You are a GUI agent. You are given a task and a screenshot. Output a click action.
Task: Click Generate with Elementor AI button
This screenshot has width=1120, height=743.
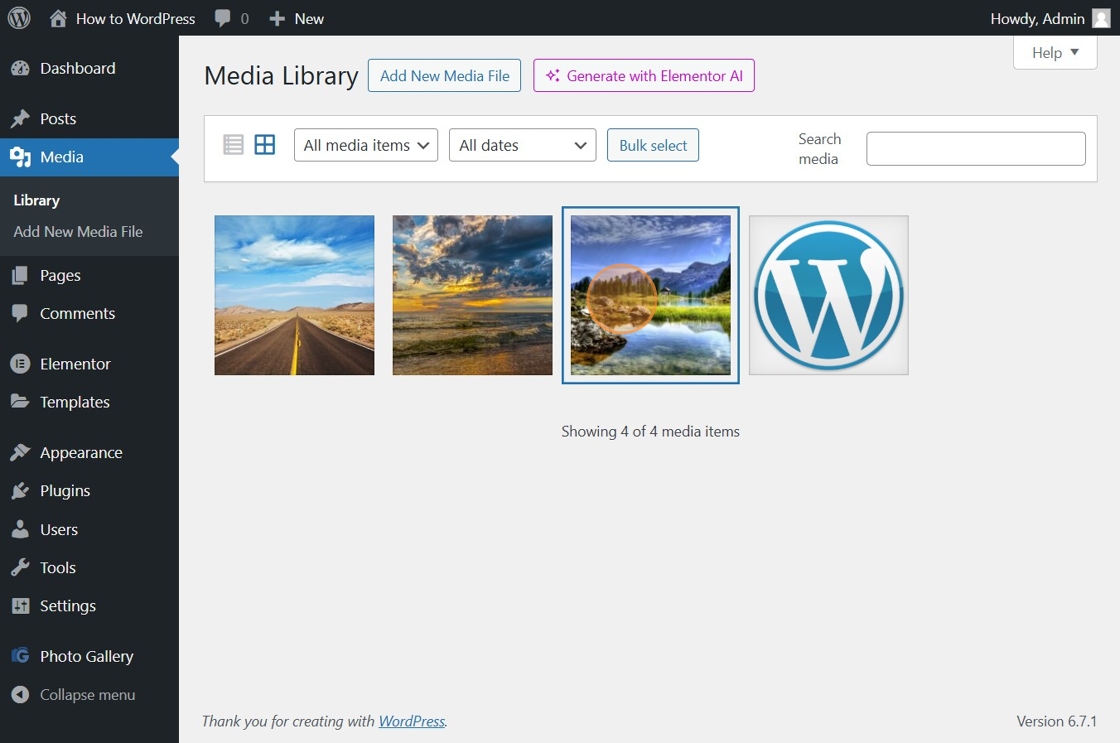(644, 76)
